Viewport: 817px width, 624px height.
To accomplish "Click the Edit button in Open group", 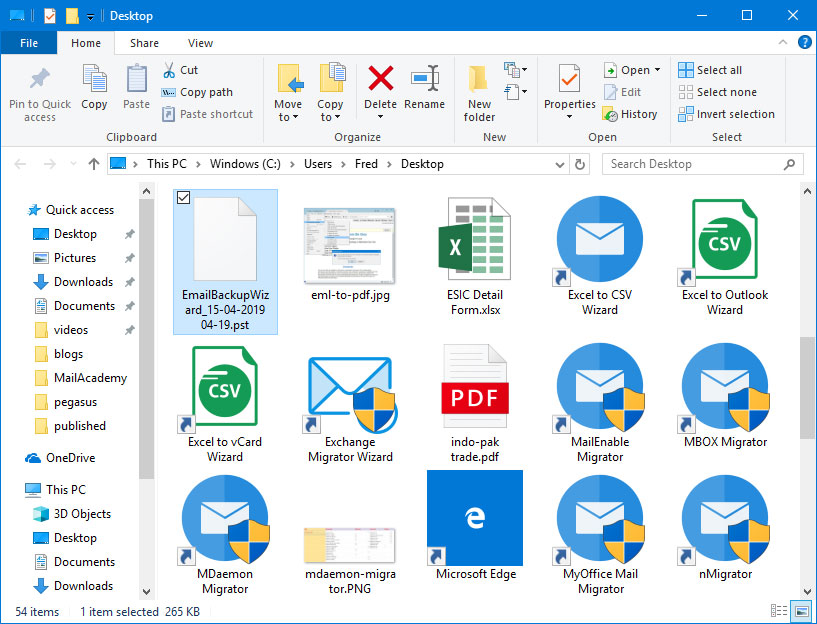I will [623, 92].
